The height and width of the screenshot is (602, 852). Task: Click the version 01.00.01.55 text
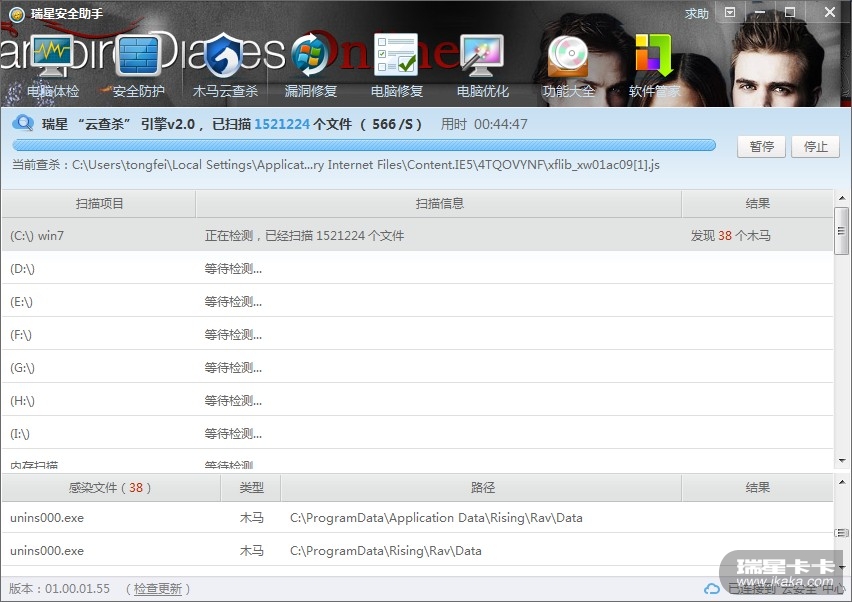click(59, 588)
